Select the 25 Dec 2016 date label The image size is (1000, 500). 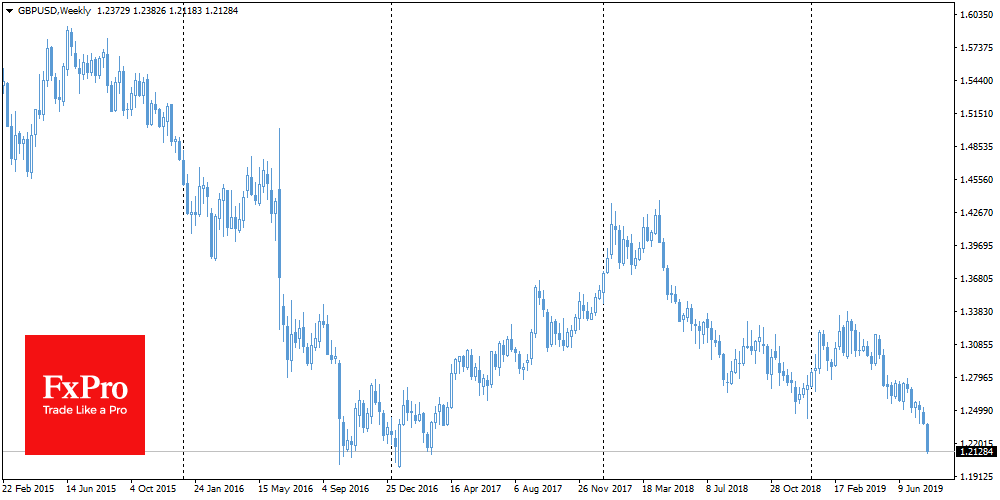coord(412,490)
